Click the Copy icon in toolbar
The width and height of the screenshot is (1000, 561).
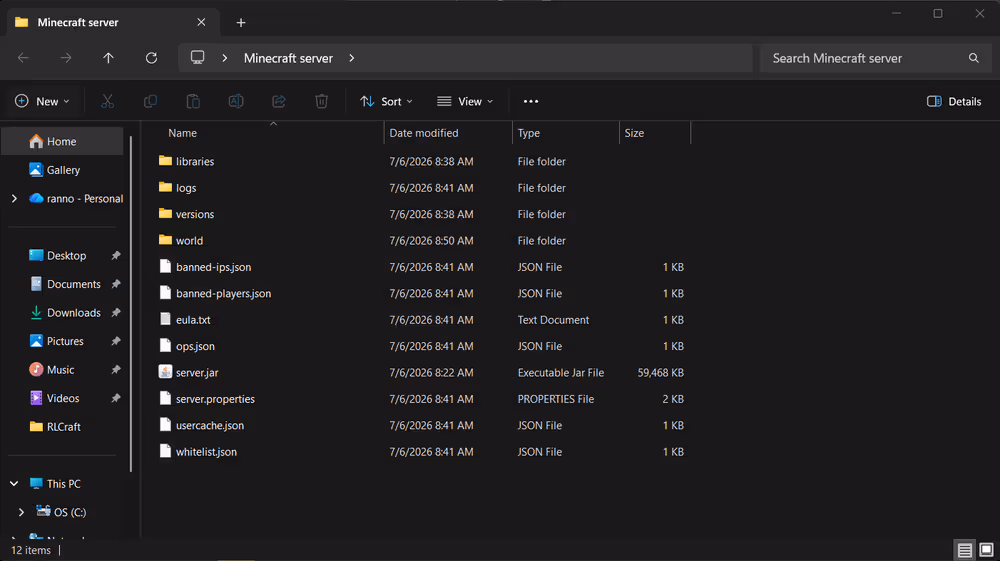[151, 101]
